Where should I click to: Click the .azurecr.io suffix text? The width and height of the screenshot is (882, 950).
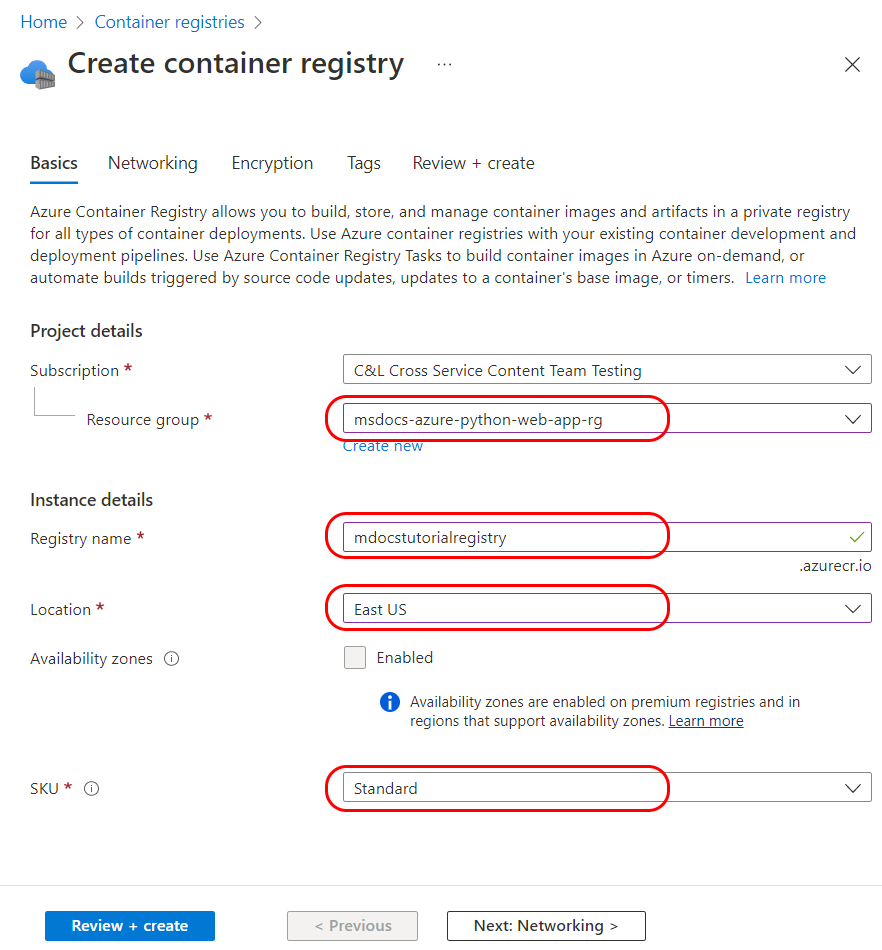coord(835,565)
